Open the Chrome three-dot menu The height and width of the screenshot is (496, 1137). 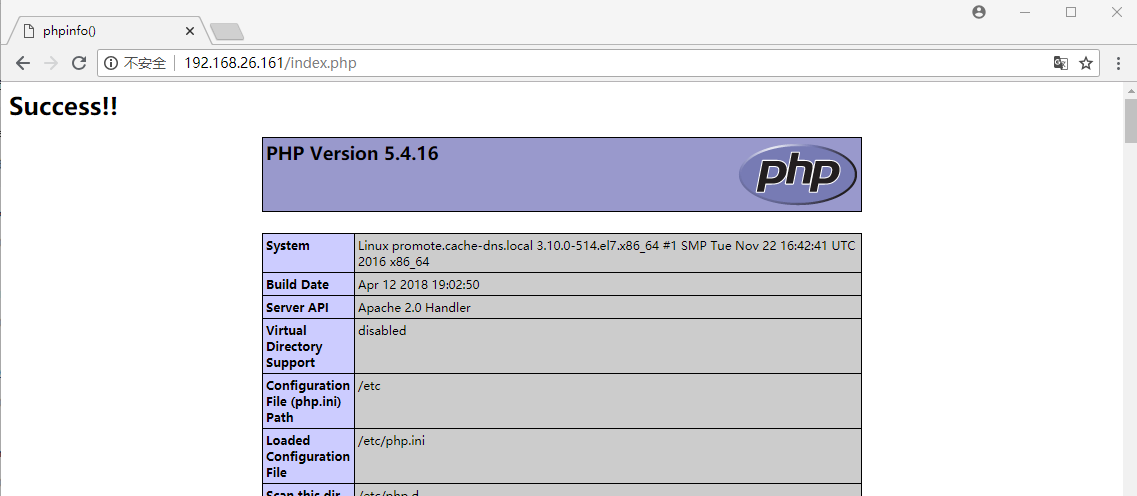click(1118, 63)
